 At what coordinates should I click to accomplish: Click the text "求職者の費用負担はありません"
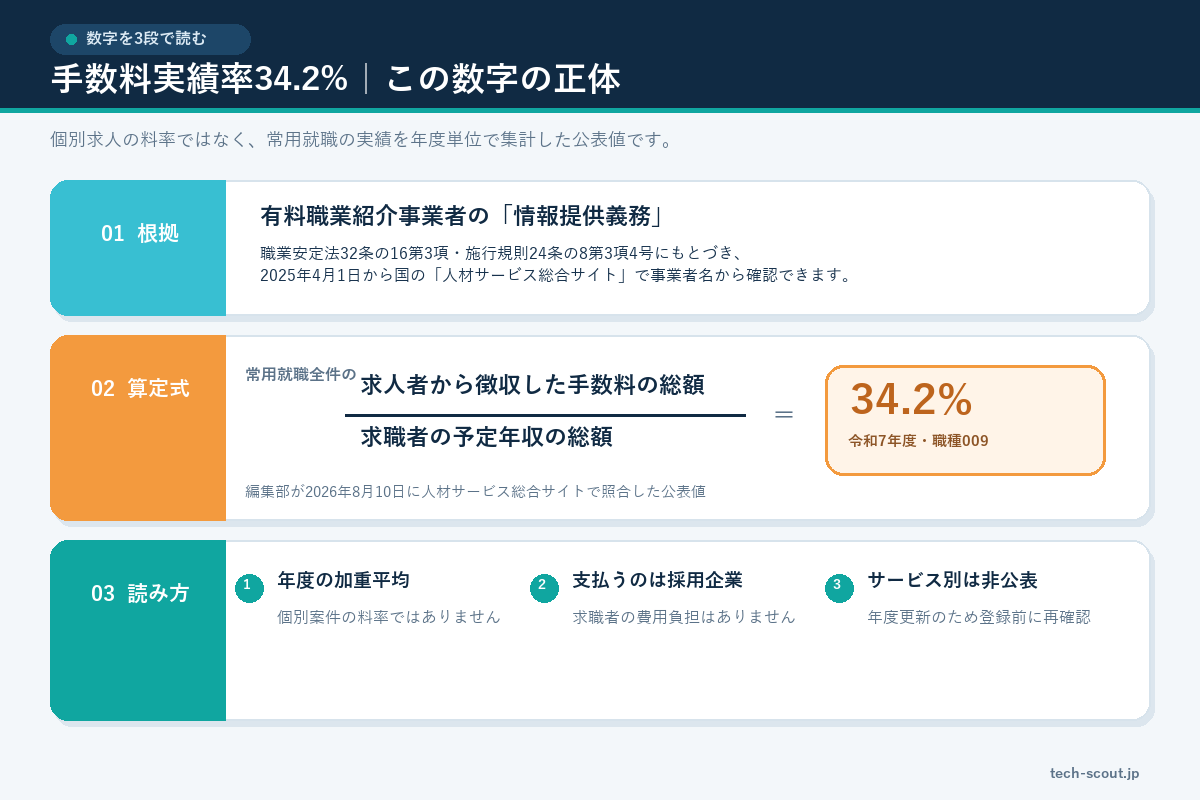tap(684, 617)
